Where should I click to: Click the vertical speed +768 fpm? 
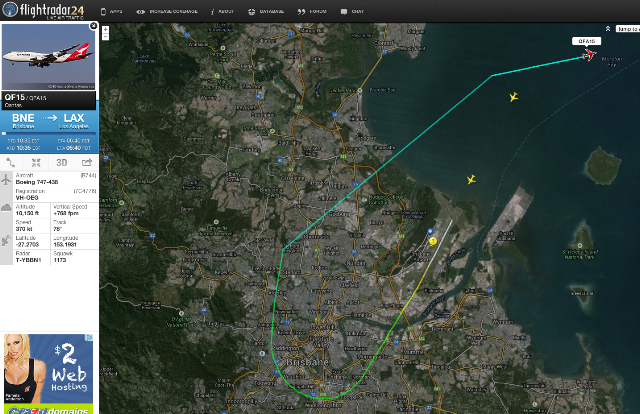[66, 213]
